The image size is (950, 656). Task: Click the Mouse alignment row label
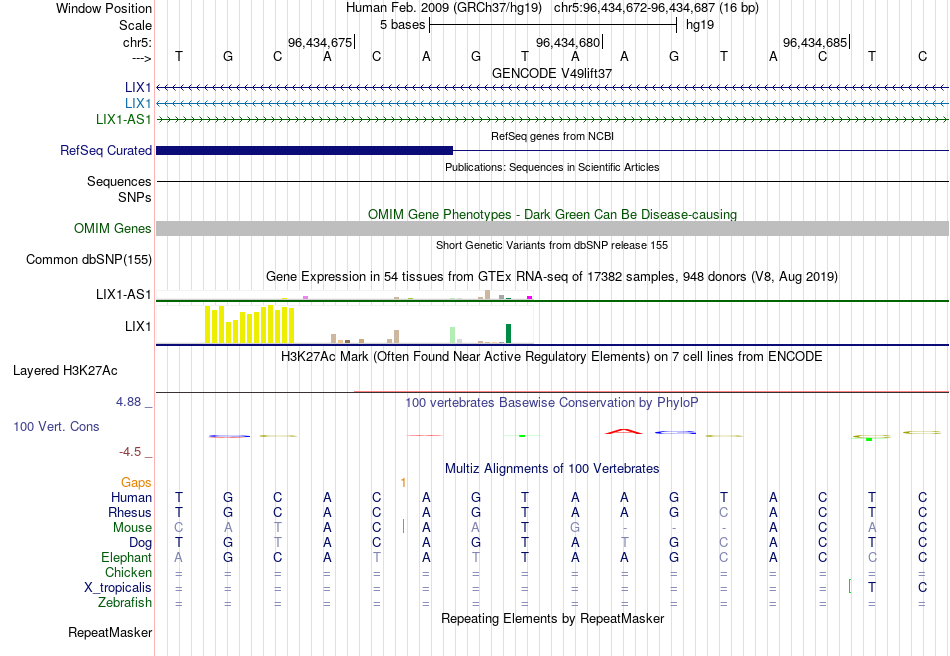tap(132, 528)
